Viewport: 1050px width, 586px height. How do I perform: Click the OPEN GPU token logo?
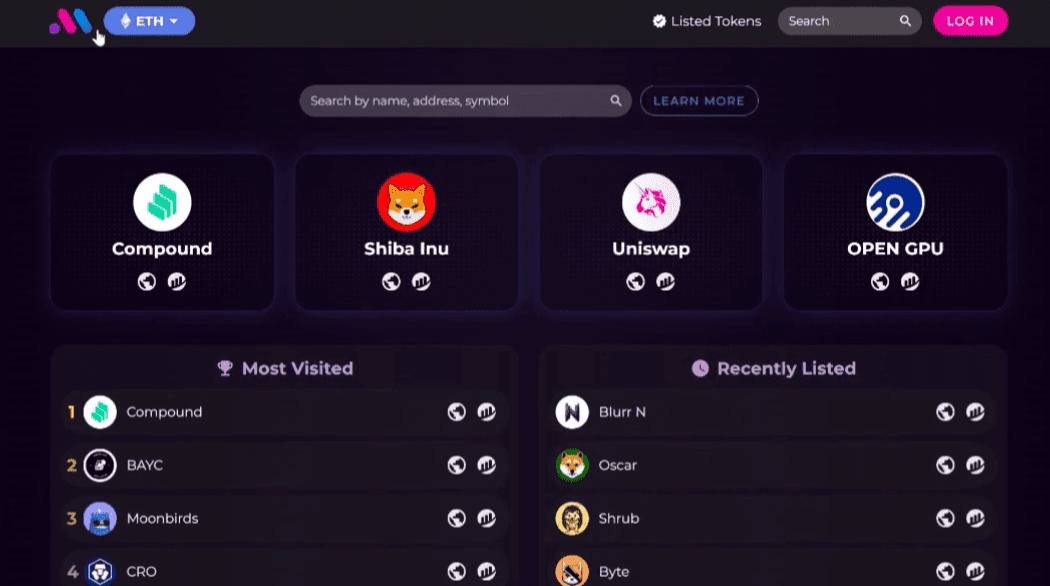pos(895,202)
